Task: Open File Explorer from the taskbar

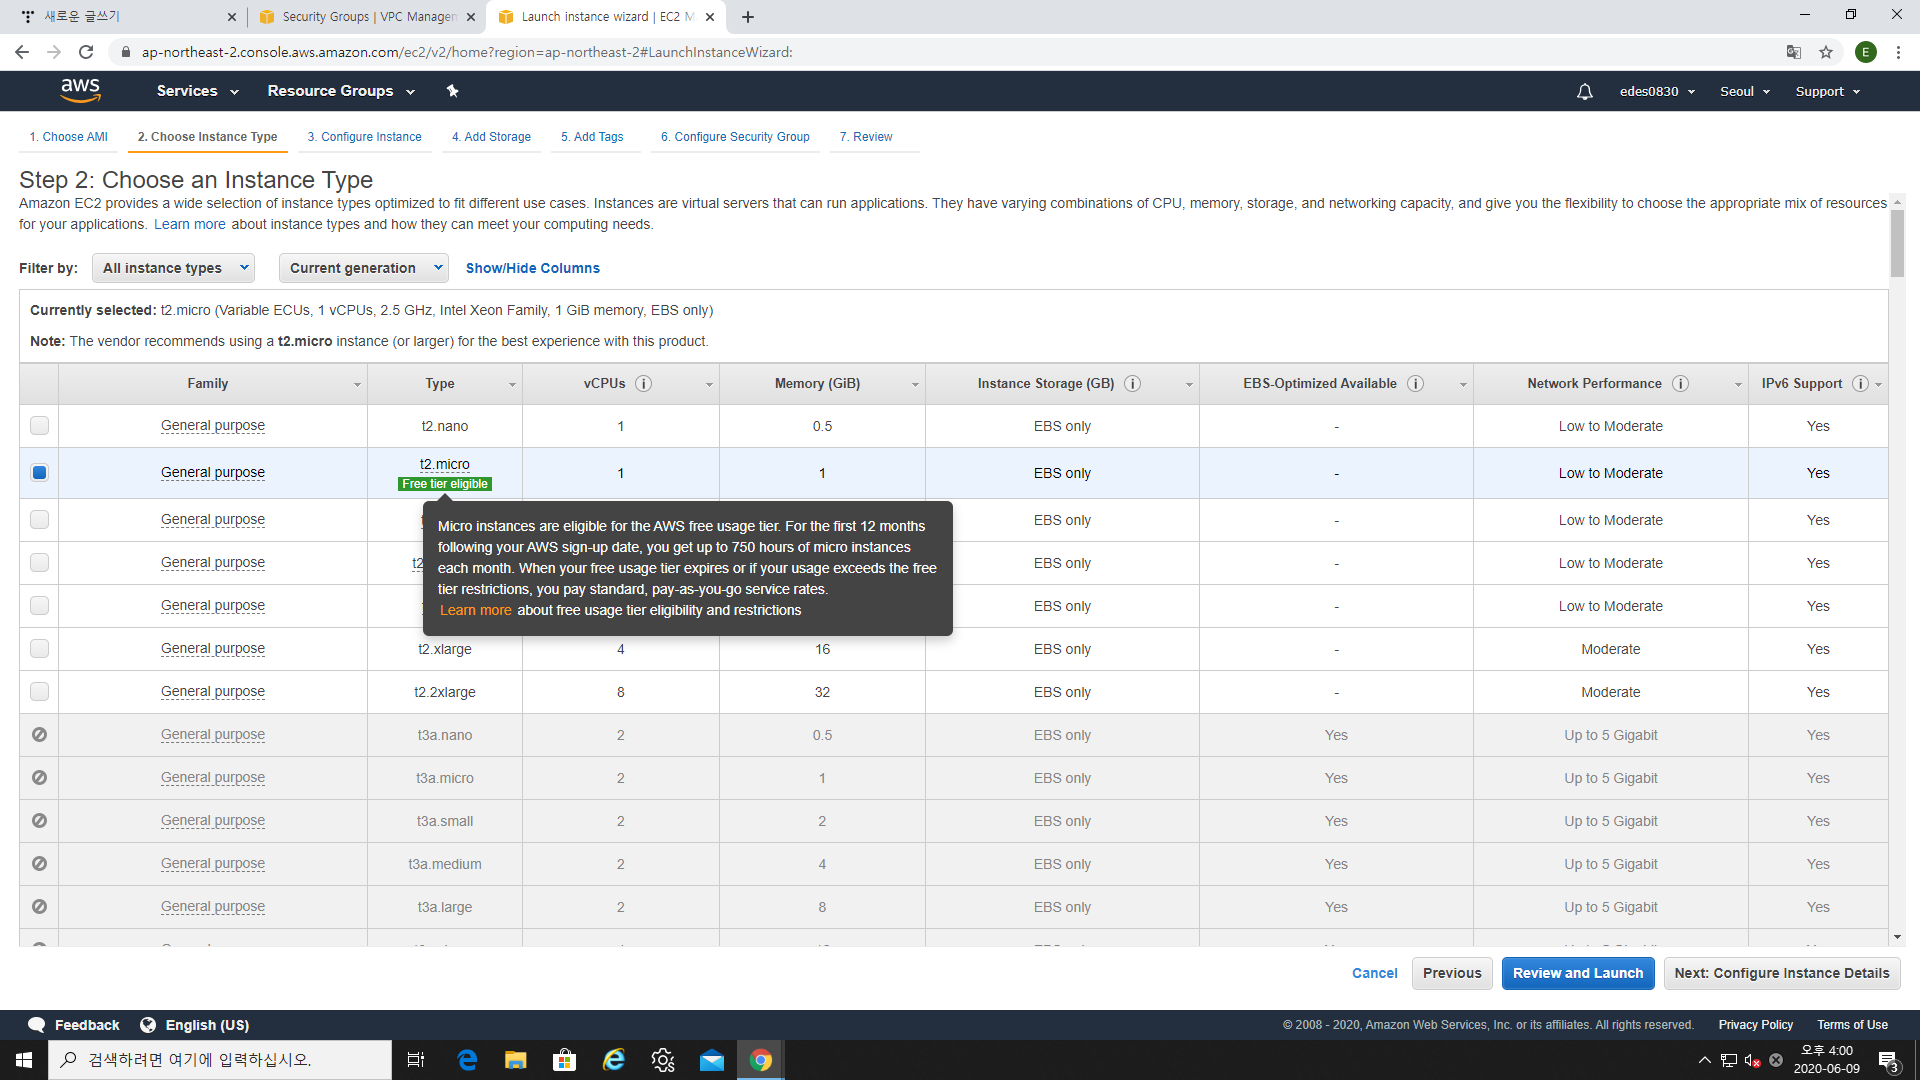Action: point(515,1060)
